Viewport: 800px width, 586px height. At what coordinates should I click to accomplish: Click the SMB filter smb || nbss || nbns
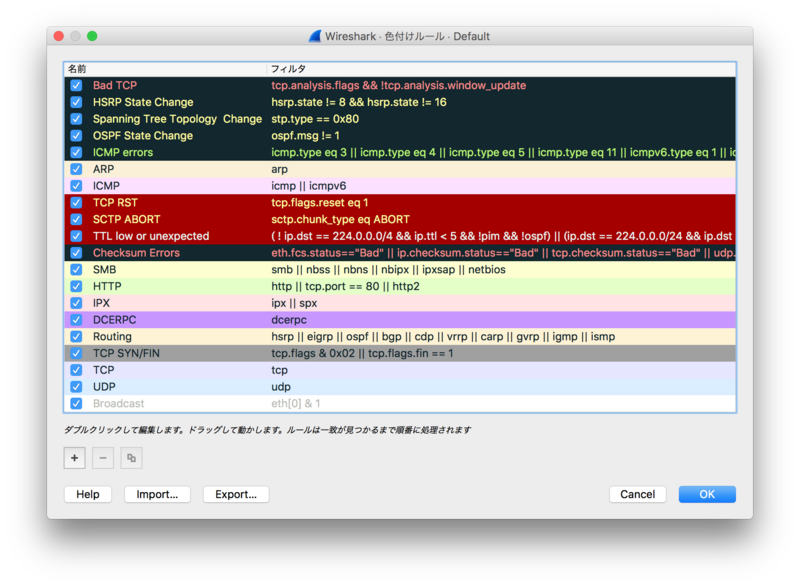pos(388,269)
